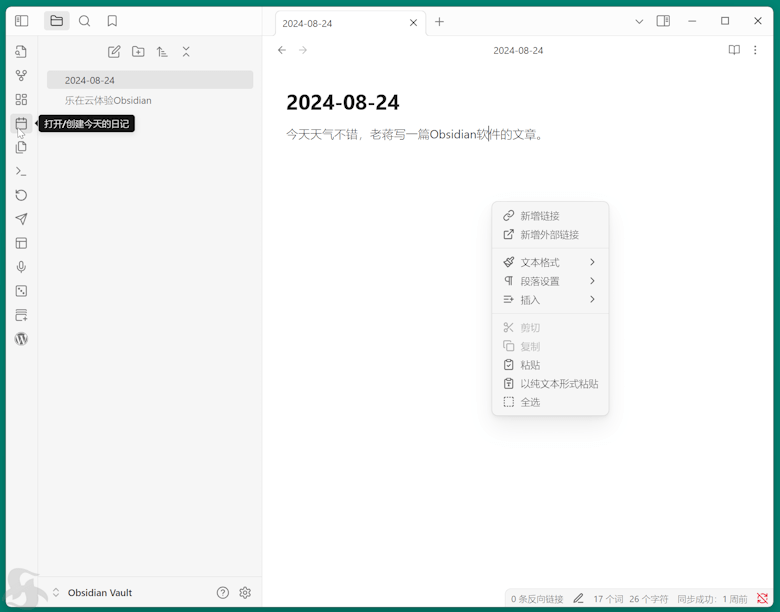Open command palette terminal icon
The image size is (780, 612).
pos(21,171)
